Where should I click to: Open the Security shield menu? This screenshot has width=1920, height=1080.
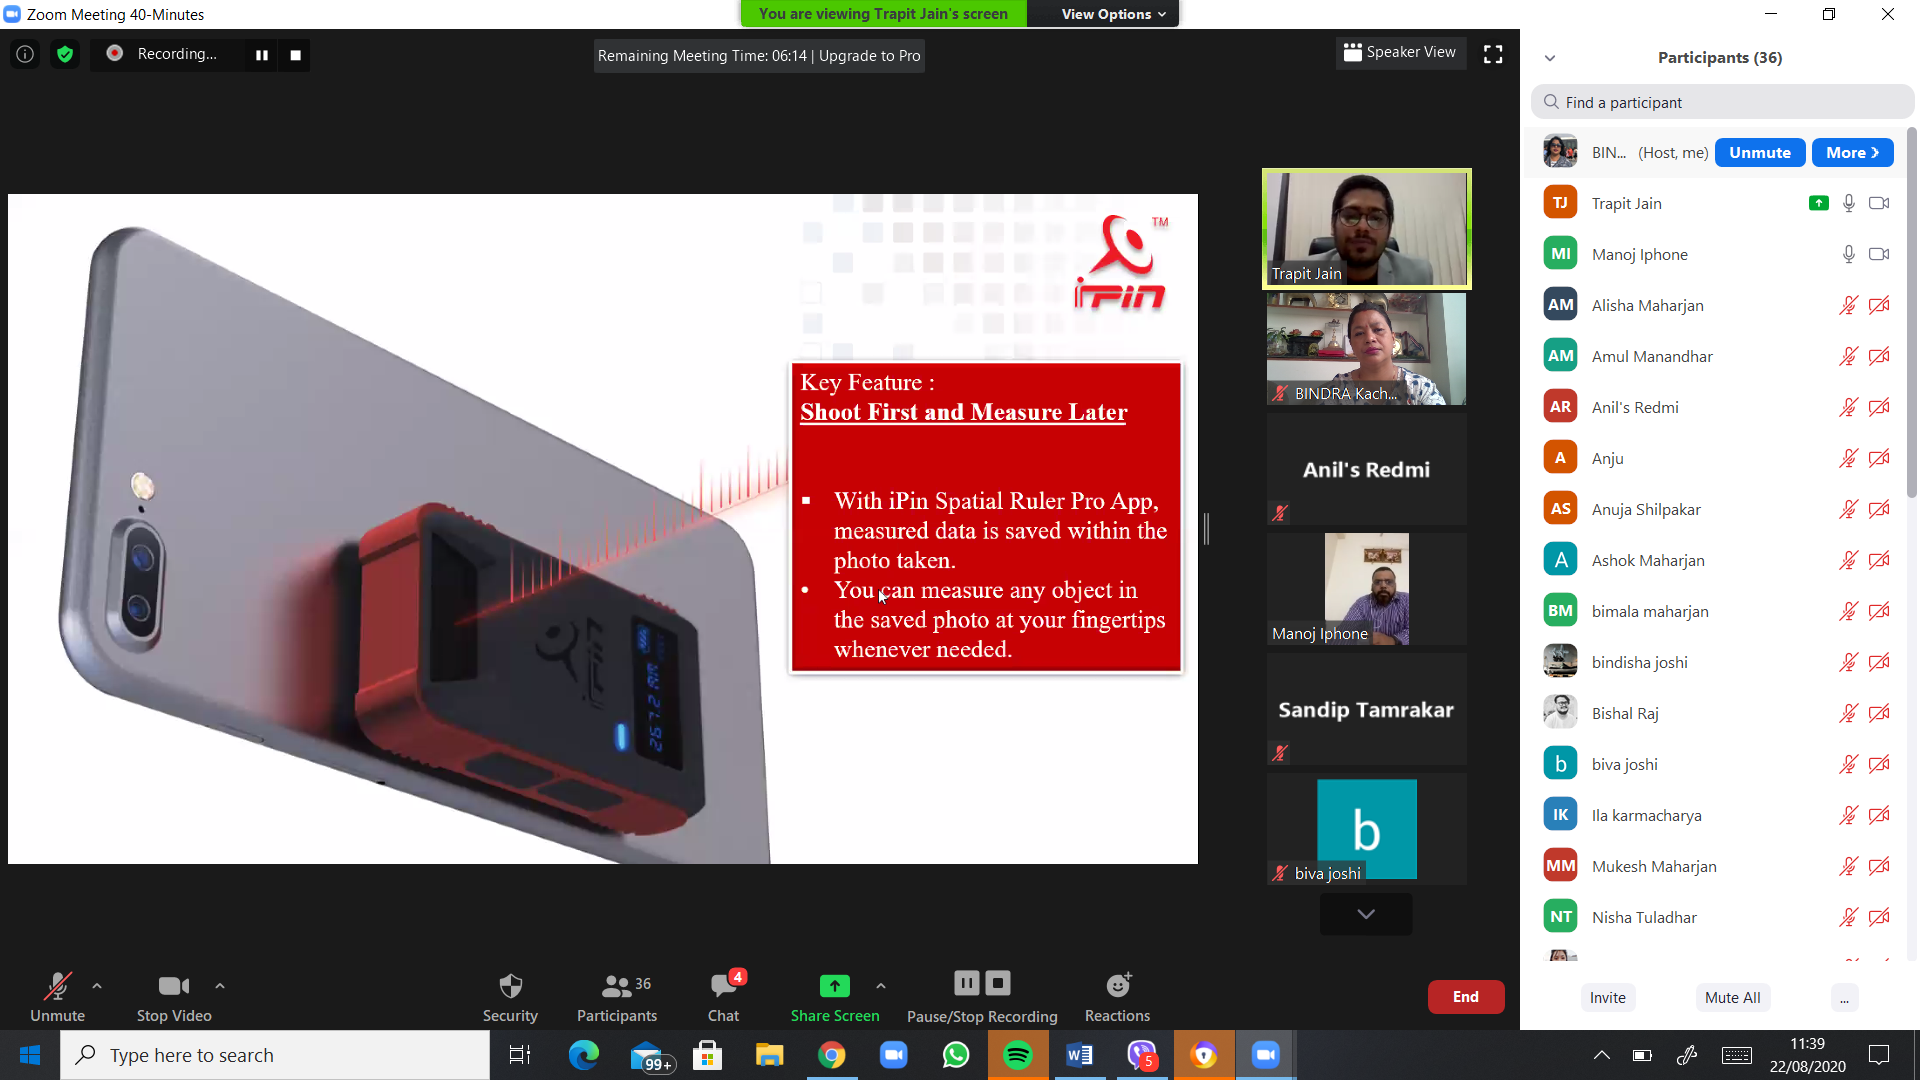pyautogui.click(x=510, y=987)
